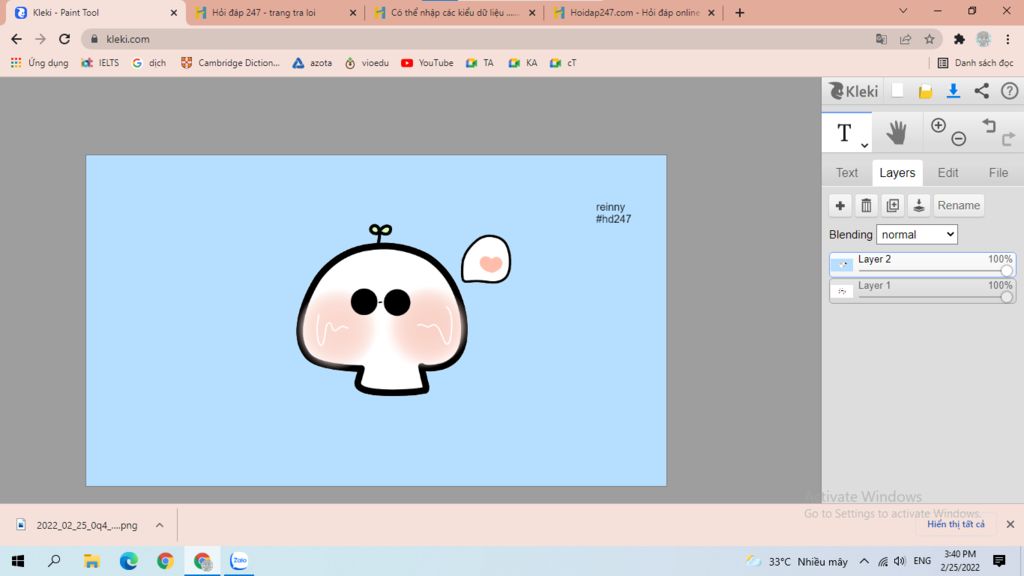
Task: Select Layer 1 in layers list
Action: tap(922, 291)
